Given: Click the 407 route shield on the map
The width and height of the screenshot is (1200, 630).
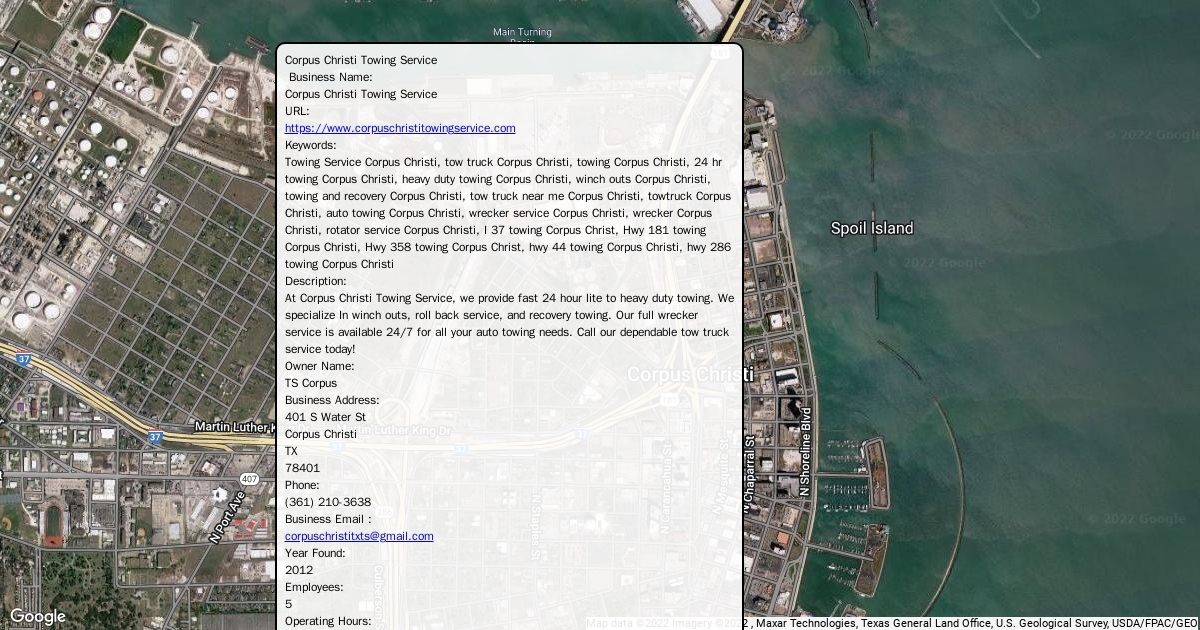Looking at the screenshot, I should click(x=249, y=479).
